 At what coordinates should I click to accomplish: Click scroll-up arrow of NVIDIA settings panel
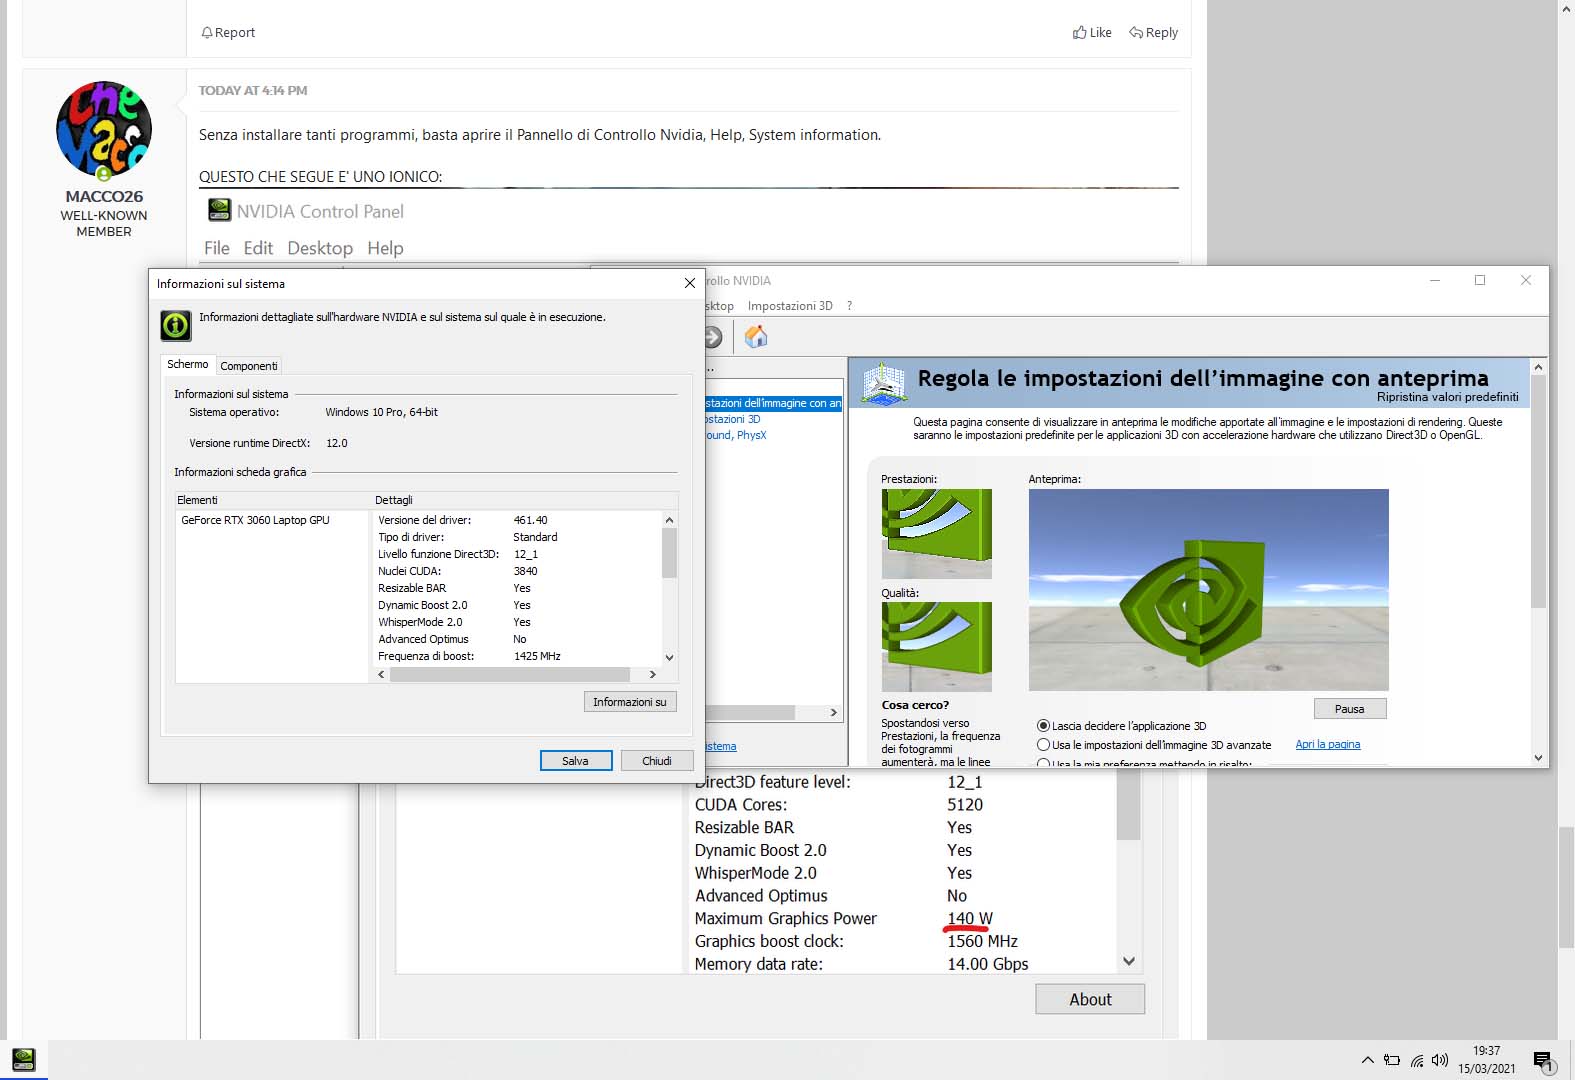[1538, 367]
